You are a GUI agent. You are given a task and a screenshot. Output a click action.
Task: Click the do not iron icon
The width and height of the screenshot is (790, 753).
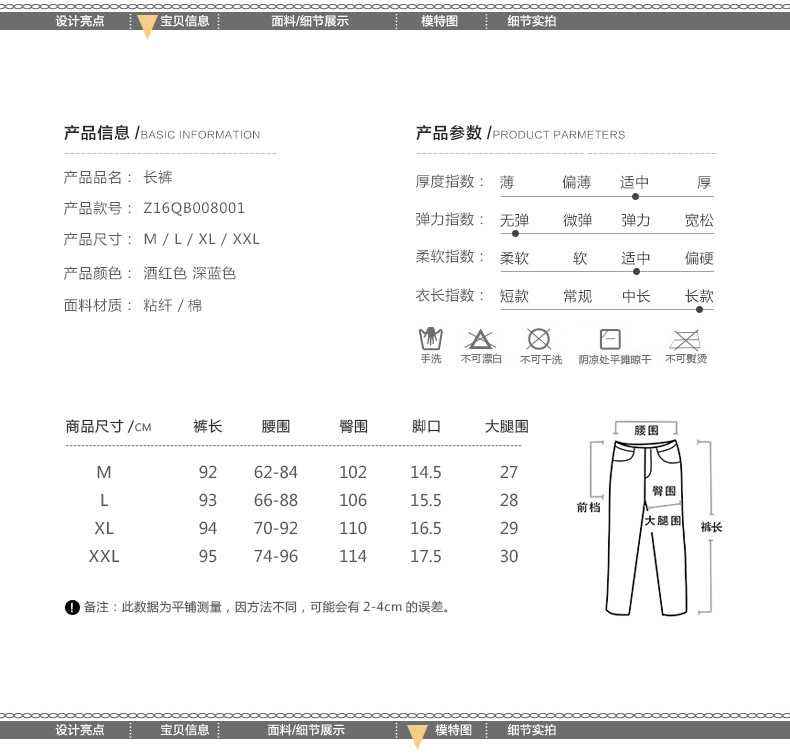[685, 338]
